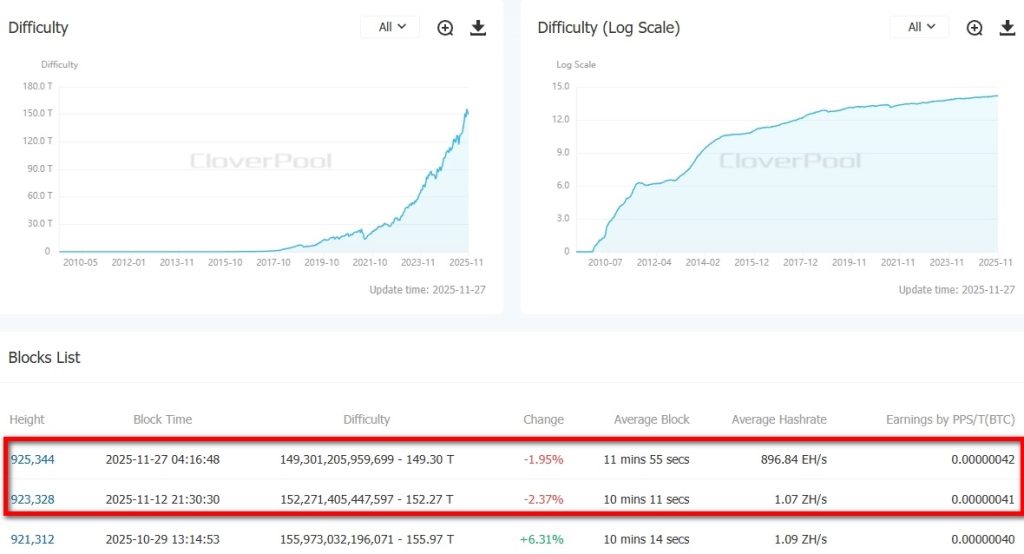The image size is (1024, 554).
Task: Download the Difficulty chart data
Action: pyautogui.click(x=478, y=28)
